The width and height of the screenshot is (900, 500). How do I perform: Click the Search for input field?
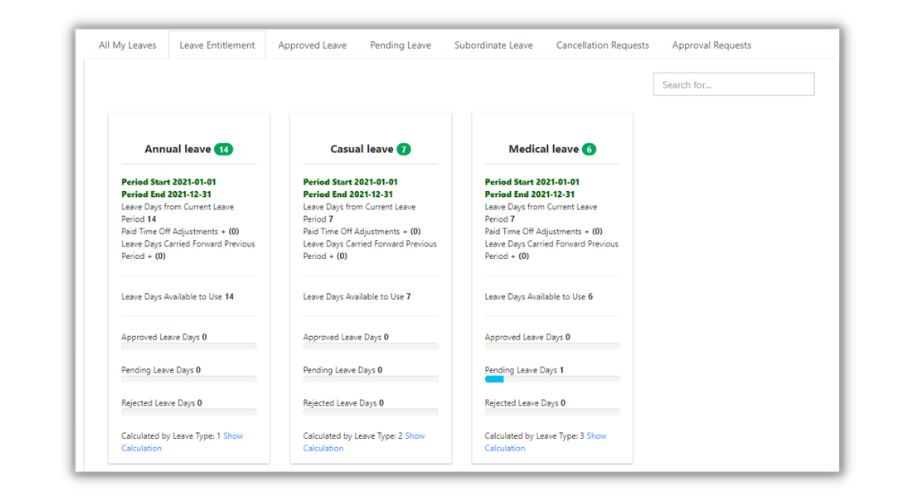point(733,85)
